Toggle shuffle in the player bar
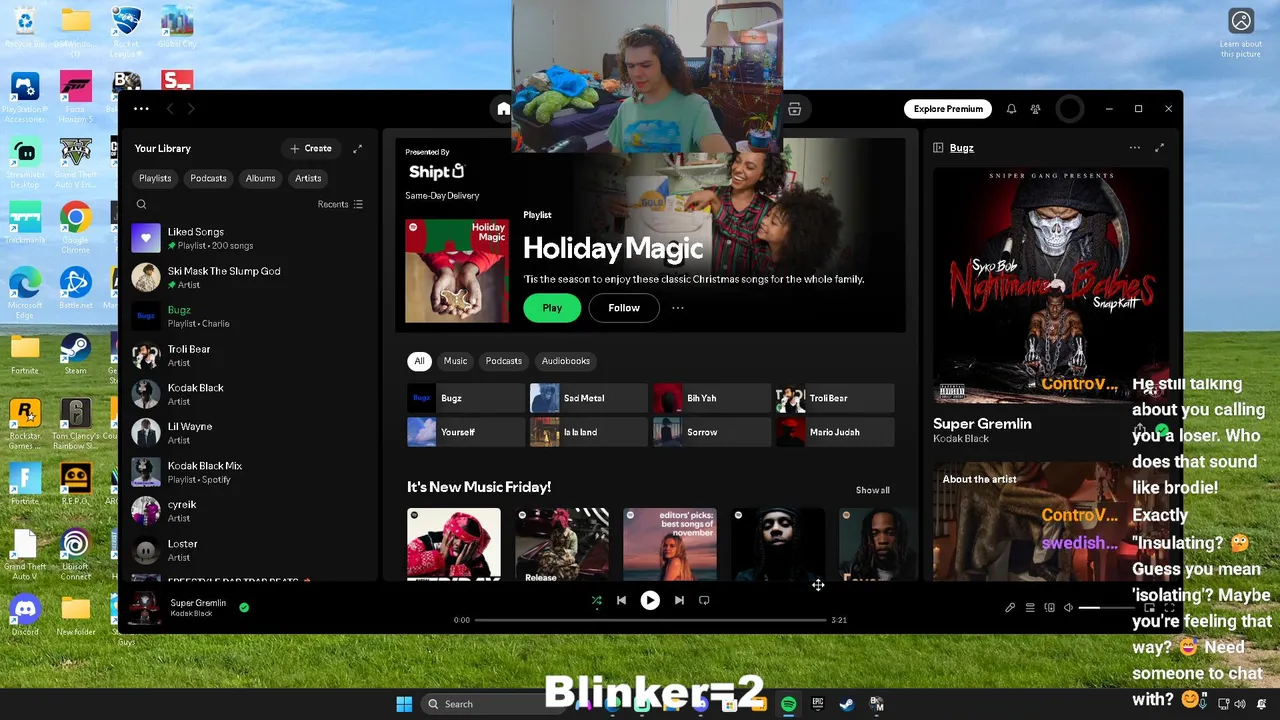 point(596,600)
